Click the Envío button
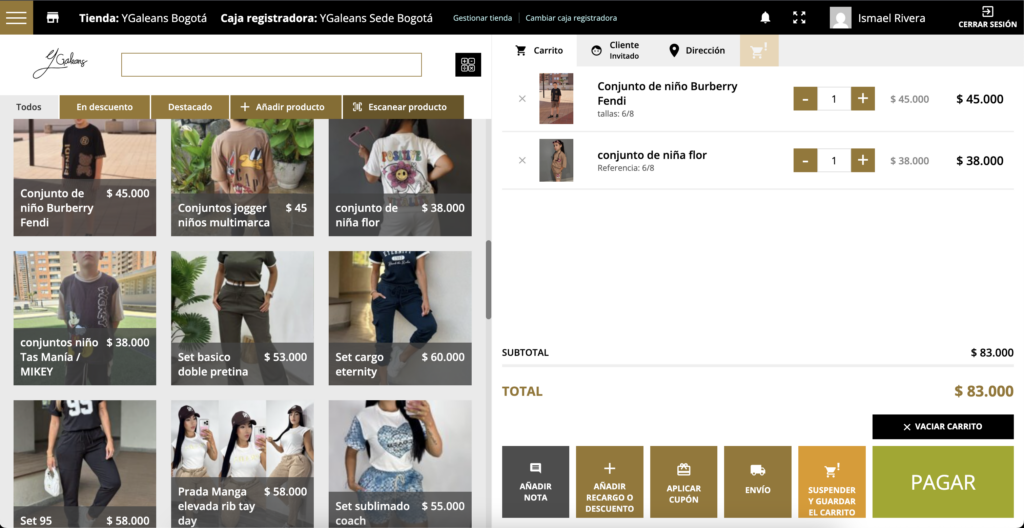The width and height of the screenshot is (1024, 528). click(758, 482)
